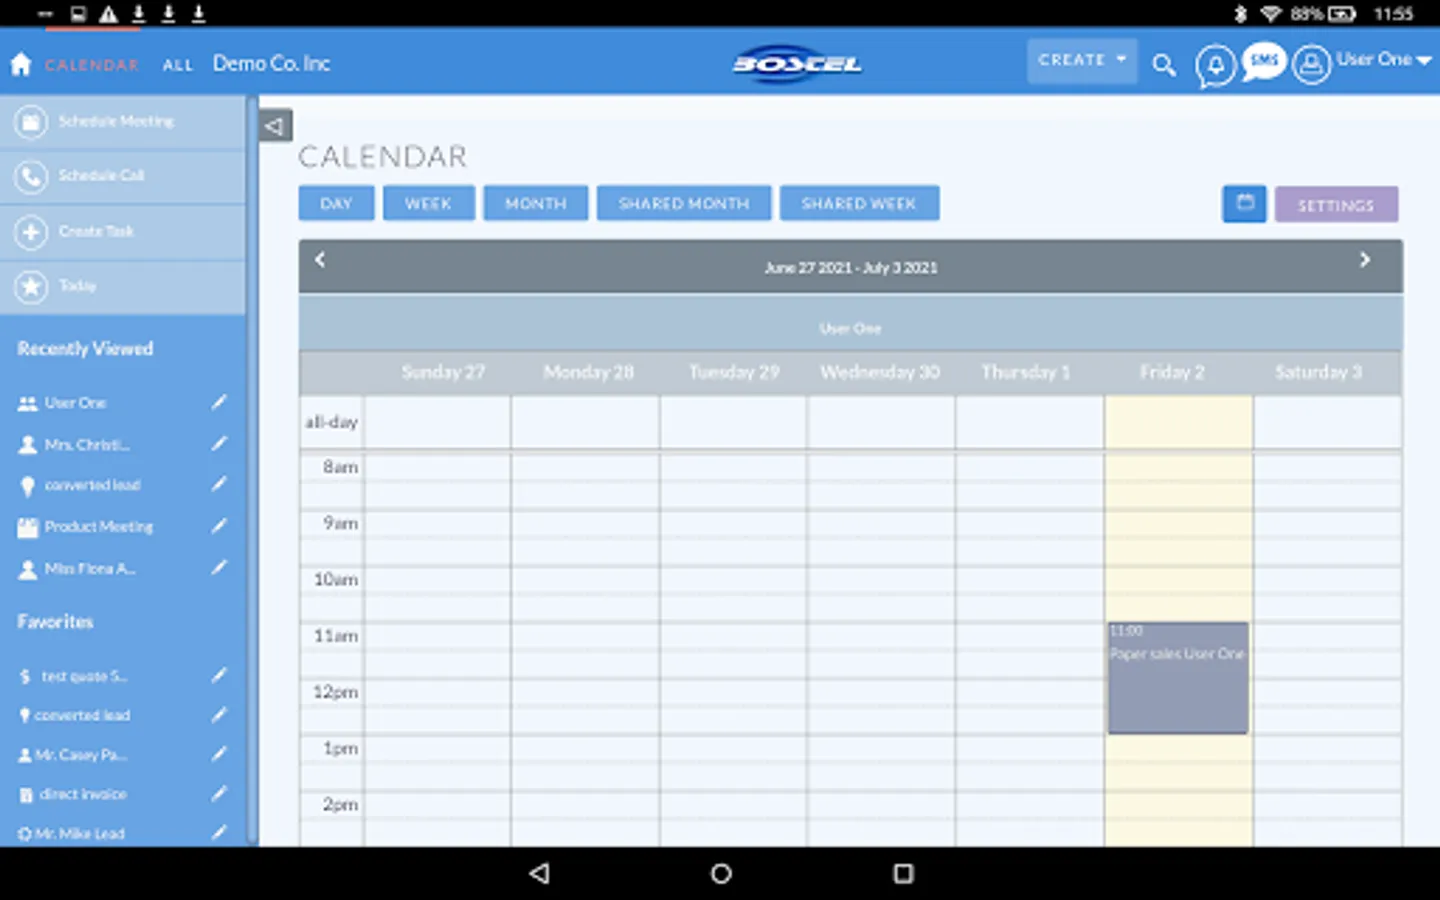Select the Schedule Call phone icon
Screen dimensions: 1440x900
(31, 176)
